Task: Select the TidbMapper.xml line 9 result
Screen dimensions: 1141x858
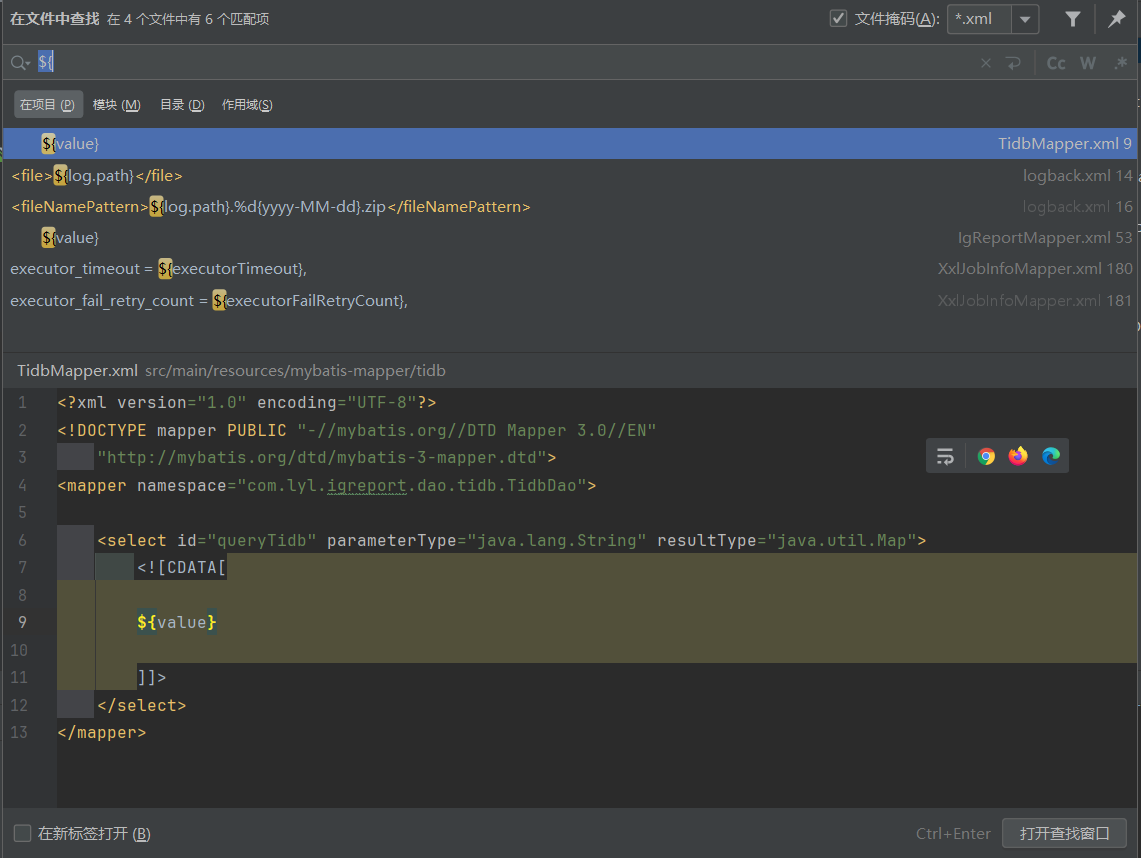Action: click(x=570, y=143)
